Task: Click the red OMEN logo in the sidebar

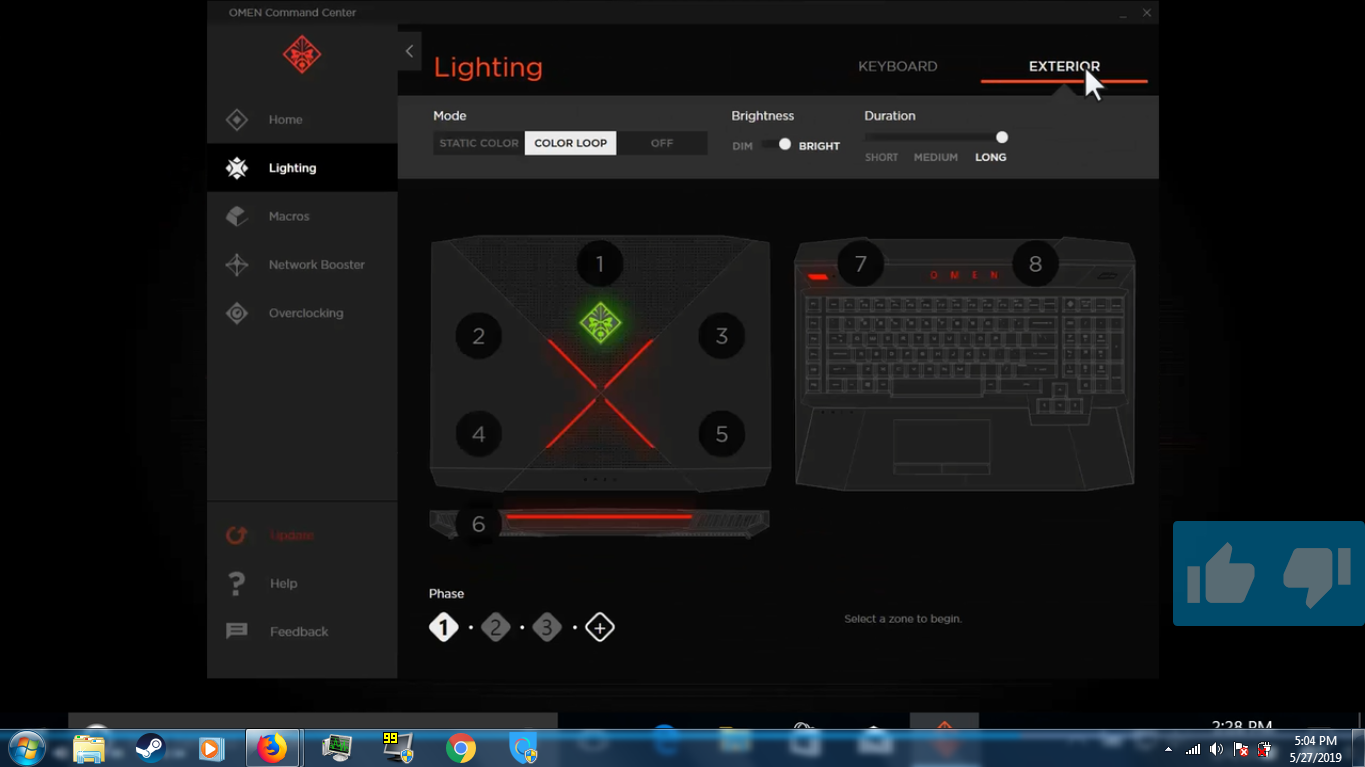Action: 302,55
